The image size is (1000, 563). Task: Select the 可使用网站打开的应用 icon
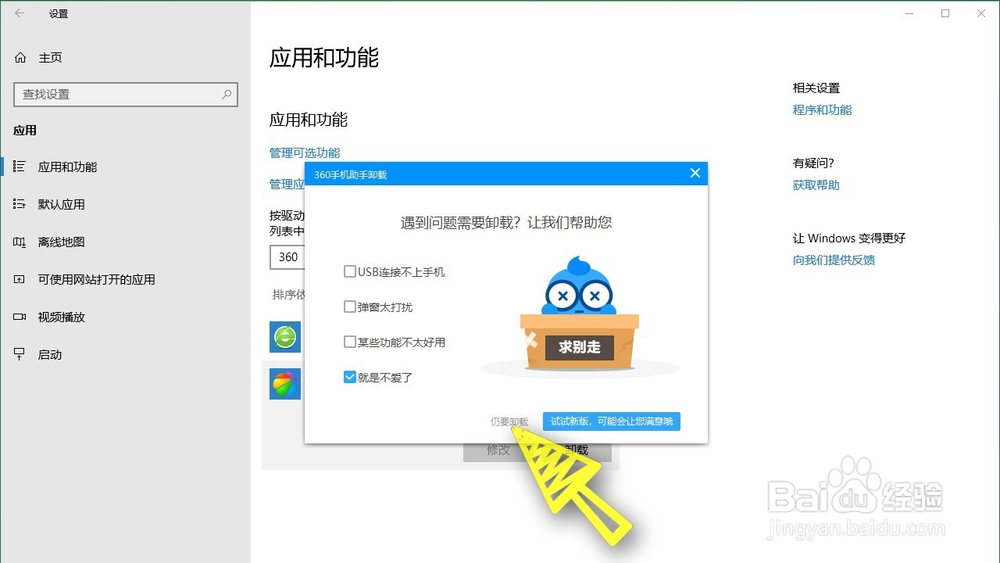click(x=19, y=279)
